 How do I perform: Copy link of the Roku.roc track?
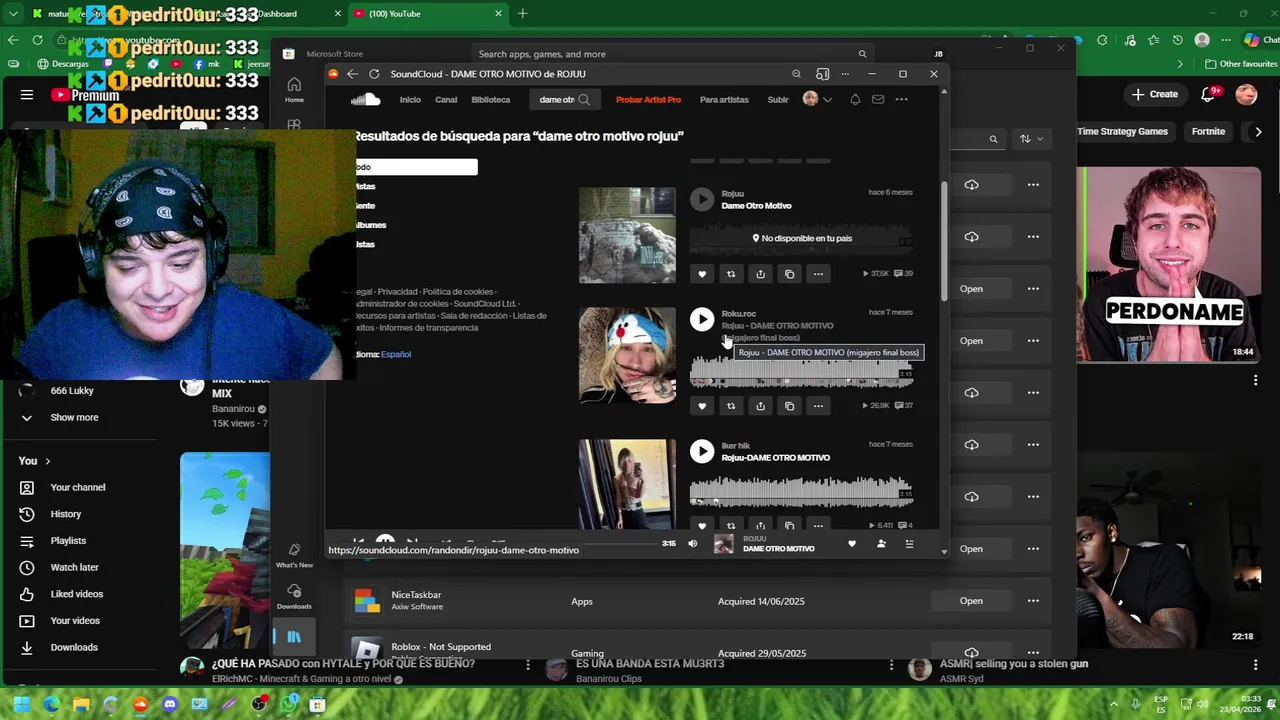789,406
